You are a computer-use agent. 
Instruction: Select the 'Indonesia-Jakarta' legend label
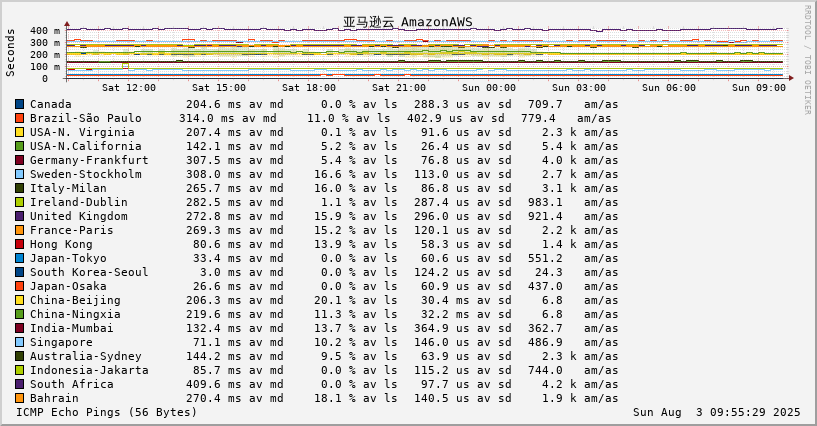[x=89, y=370]
